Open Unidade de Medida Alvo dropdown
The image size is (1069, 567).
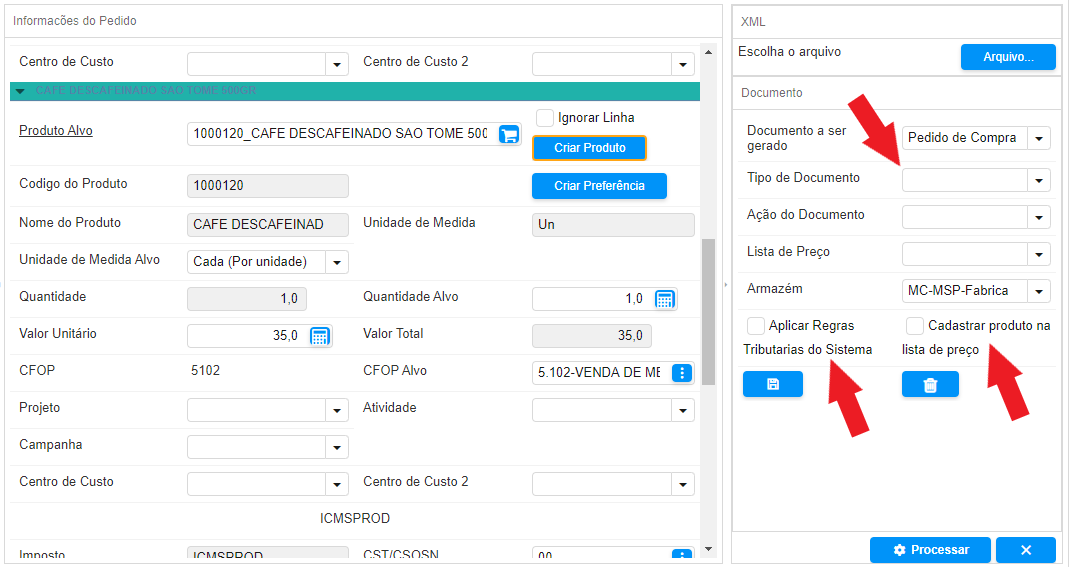[337, 262]
